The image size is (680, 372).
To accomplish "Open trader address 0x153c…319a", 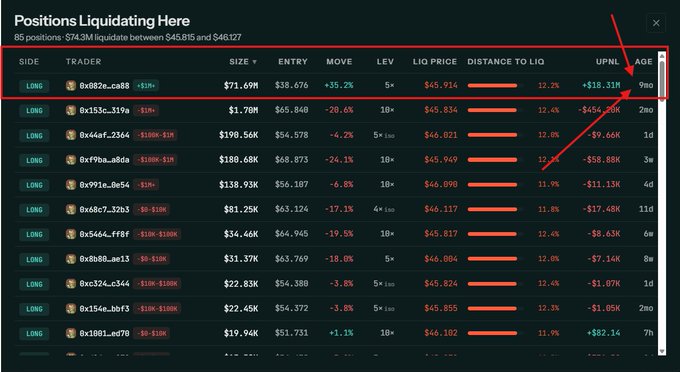I will click(105, 111).
